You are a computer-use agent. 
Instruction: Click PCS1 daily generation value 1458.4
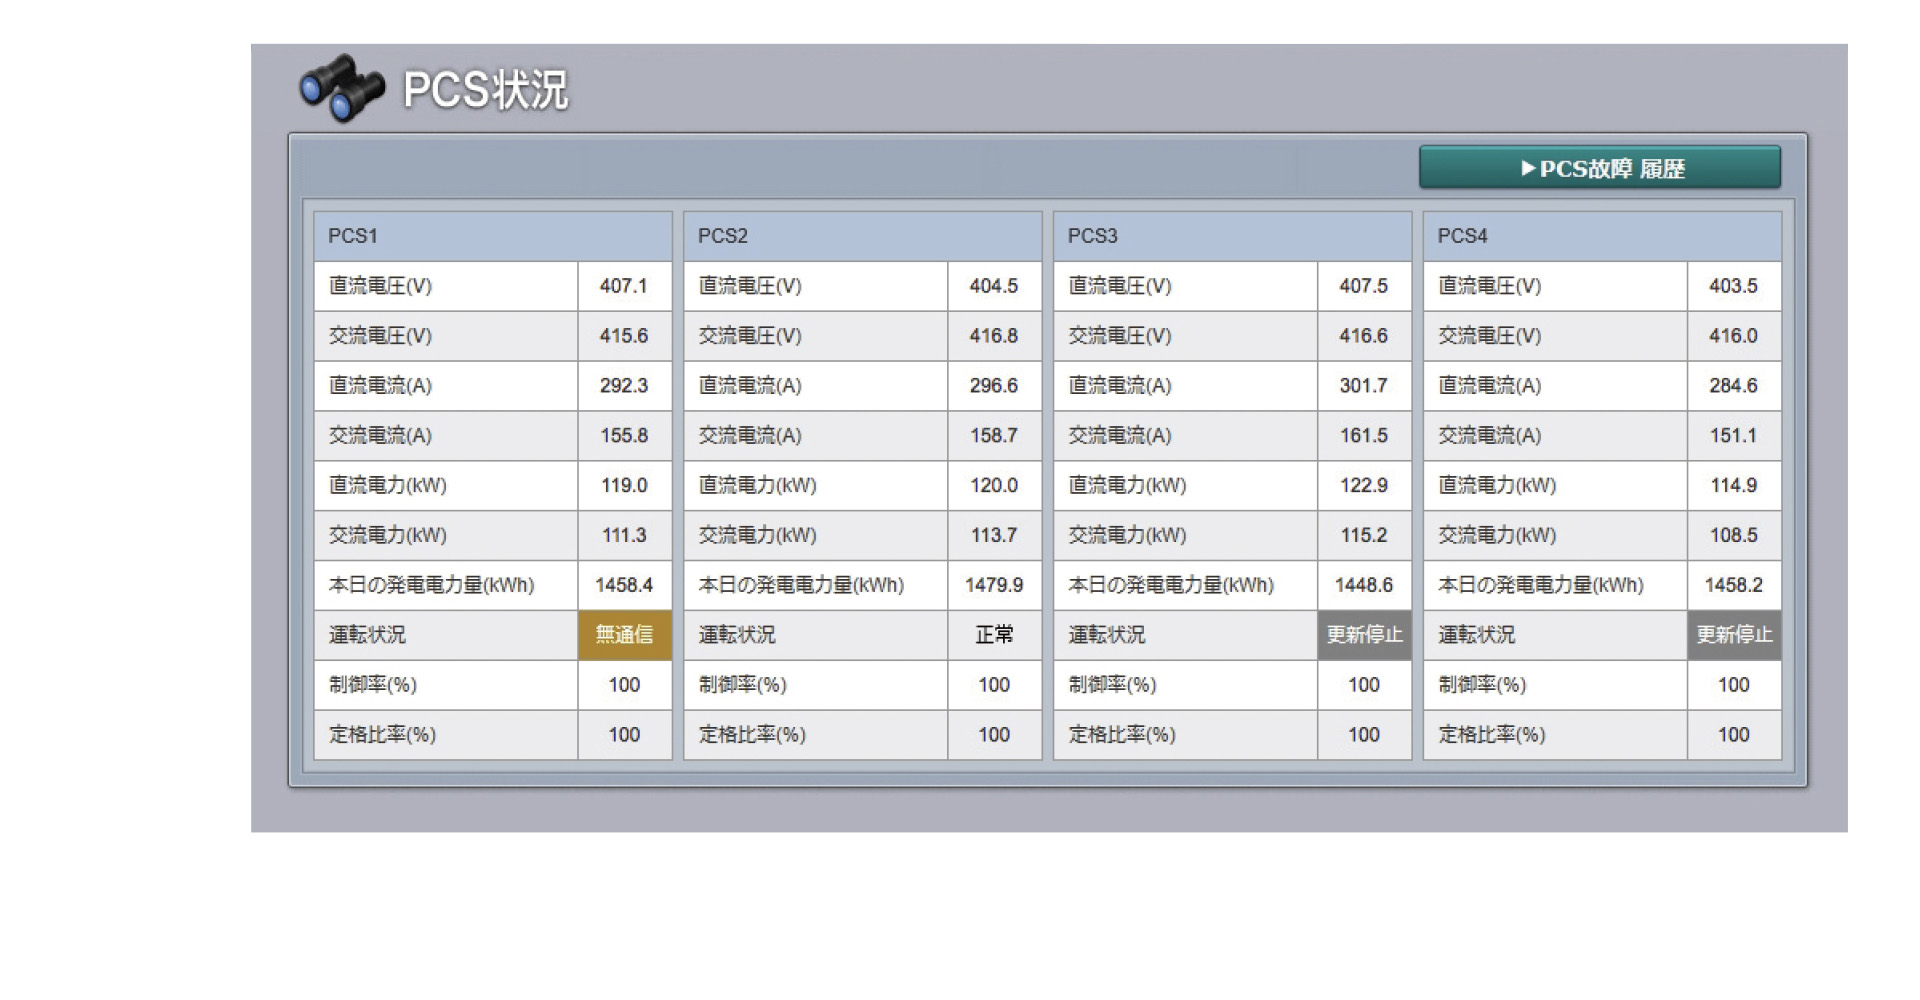pyautogui.click(x=624, y=585)
